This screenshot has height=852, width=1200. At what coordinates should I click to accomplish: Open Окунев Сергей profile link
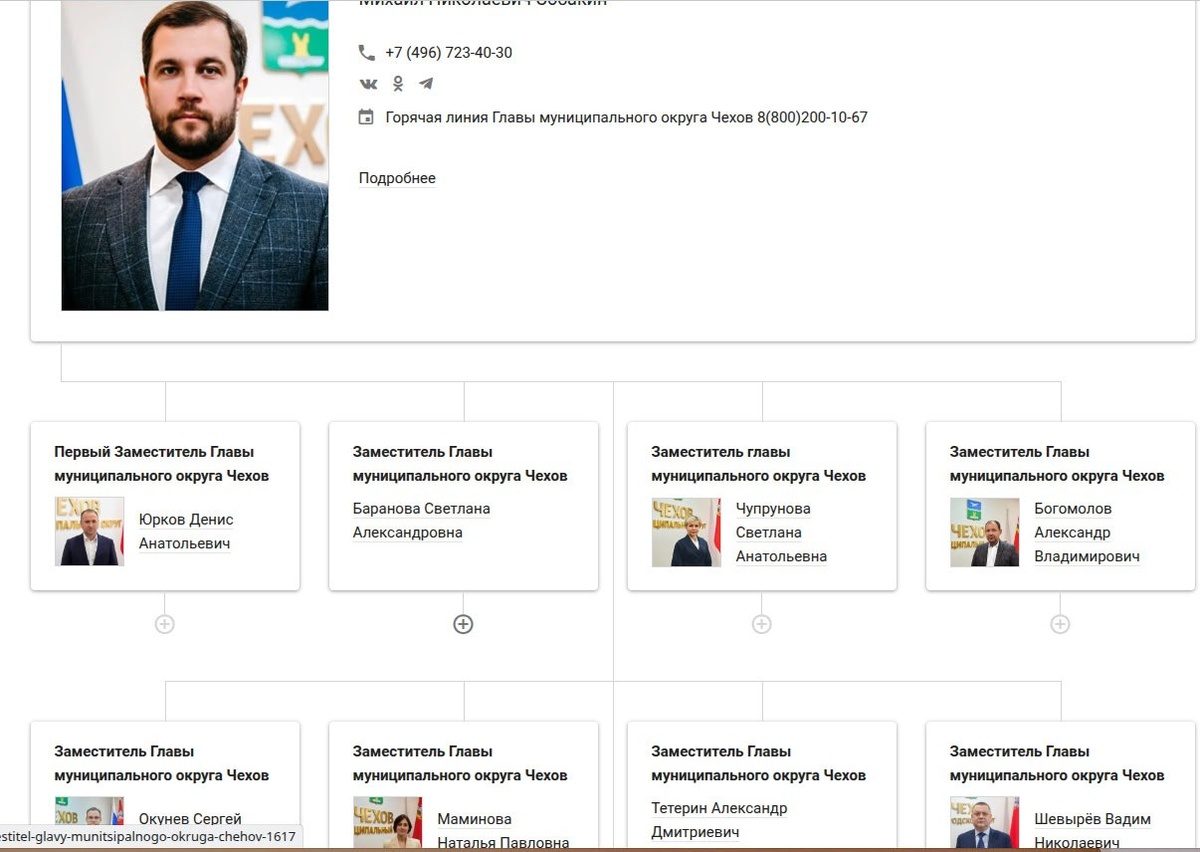pyautogui.click(x=190, y=819)
